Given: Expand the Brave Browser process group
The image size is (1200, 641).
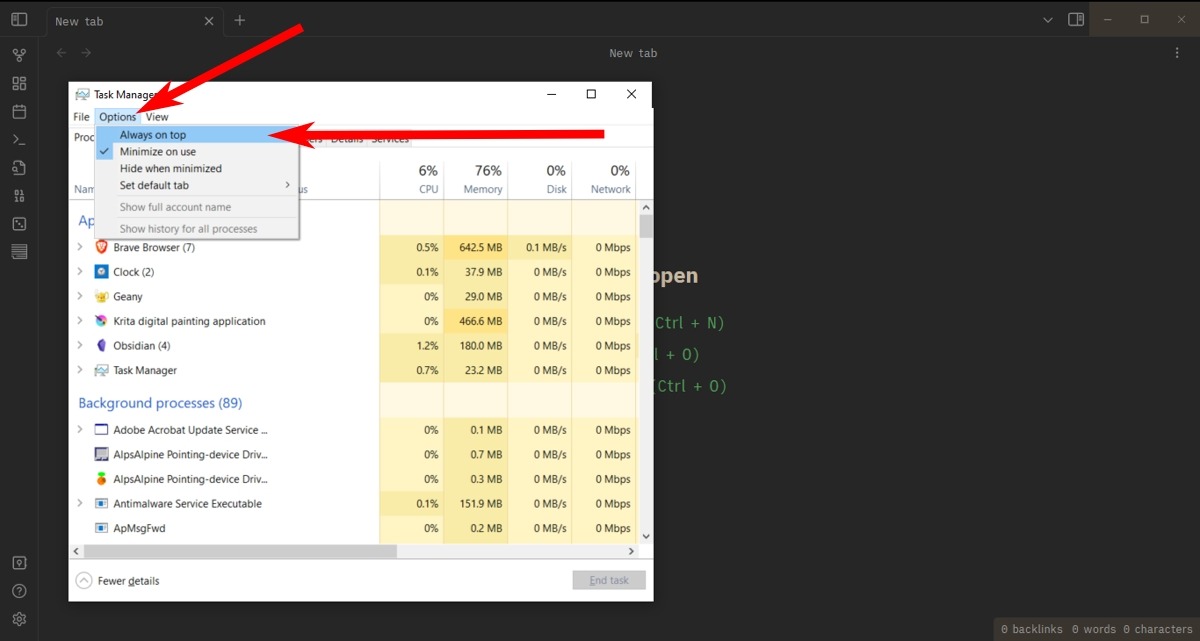Looking at the screenshot, I should [x=81, y=247].
